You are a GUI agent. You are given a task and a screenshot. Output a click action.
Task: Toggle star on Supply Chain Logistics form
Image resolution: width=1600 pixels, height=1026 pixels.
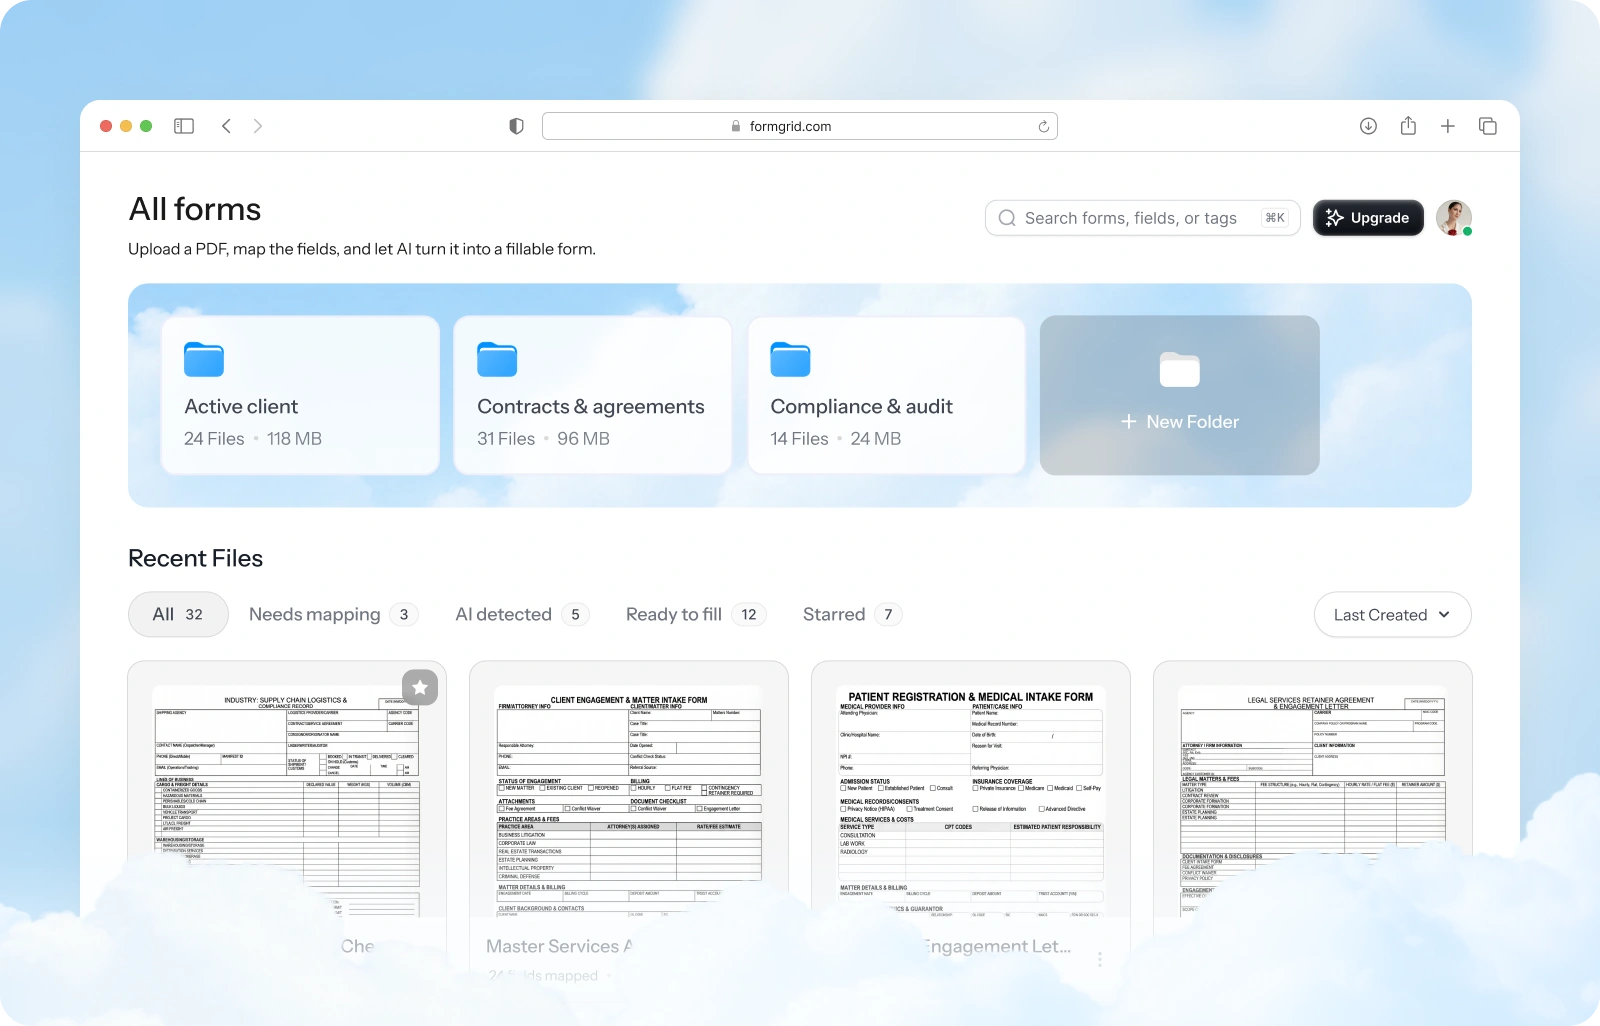pyautogui.click(x=420, y=687)
